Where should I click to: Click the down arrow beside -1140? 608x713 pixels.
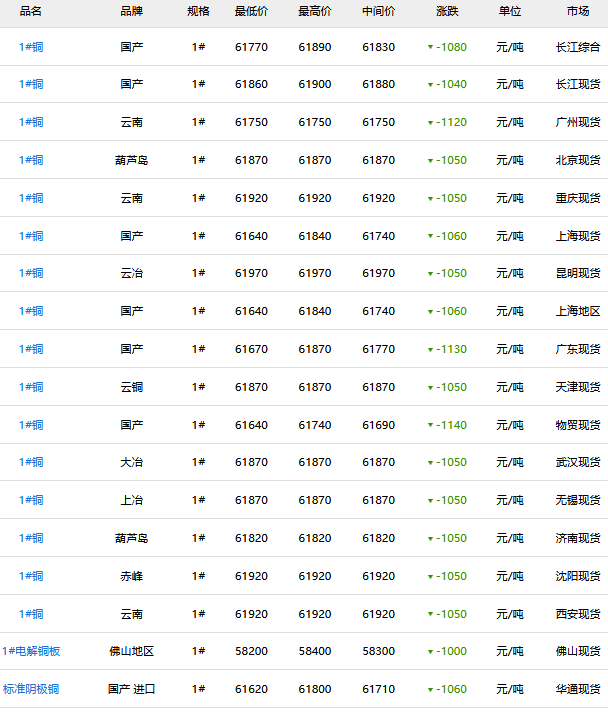coord(430,426)
